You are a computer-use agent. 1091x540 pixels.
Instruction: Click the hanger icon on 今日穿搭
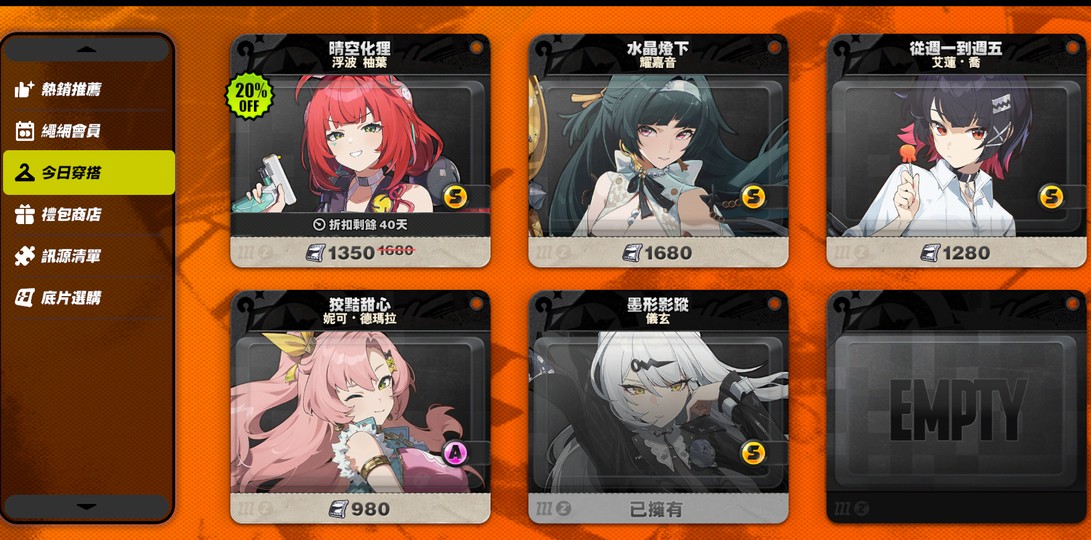(24, 172)
